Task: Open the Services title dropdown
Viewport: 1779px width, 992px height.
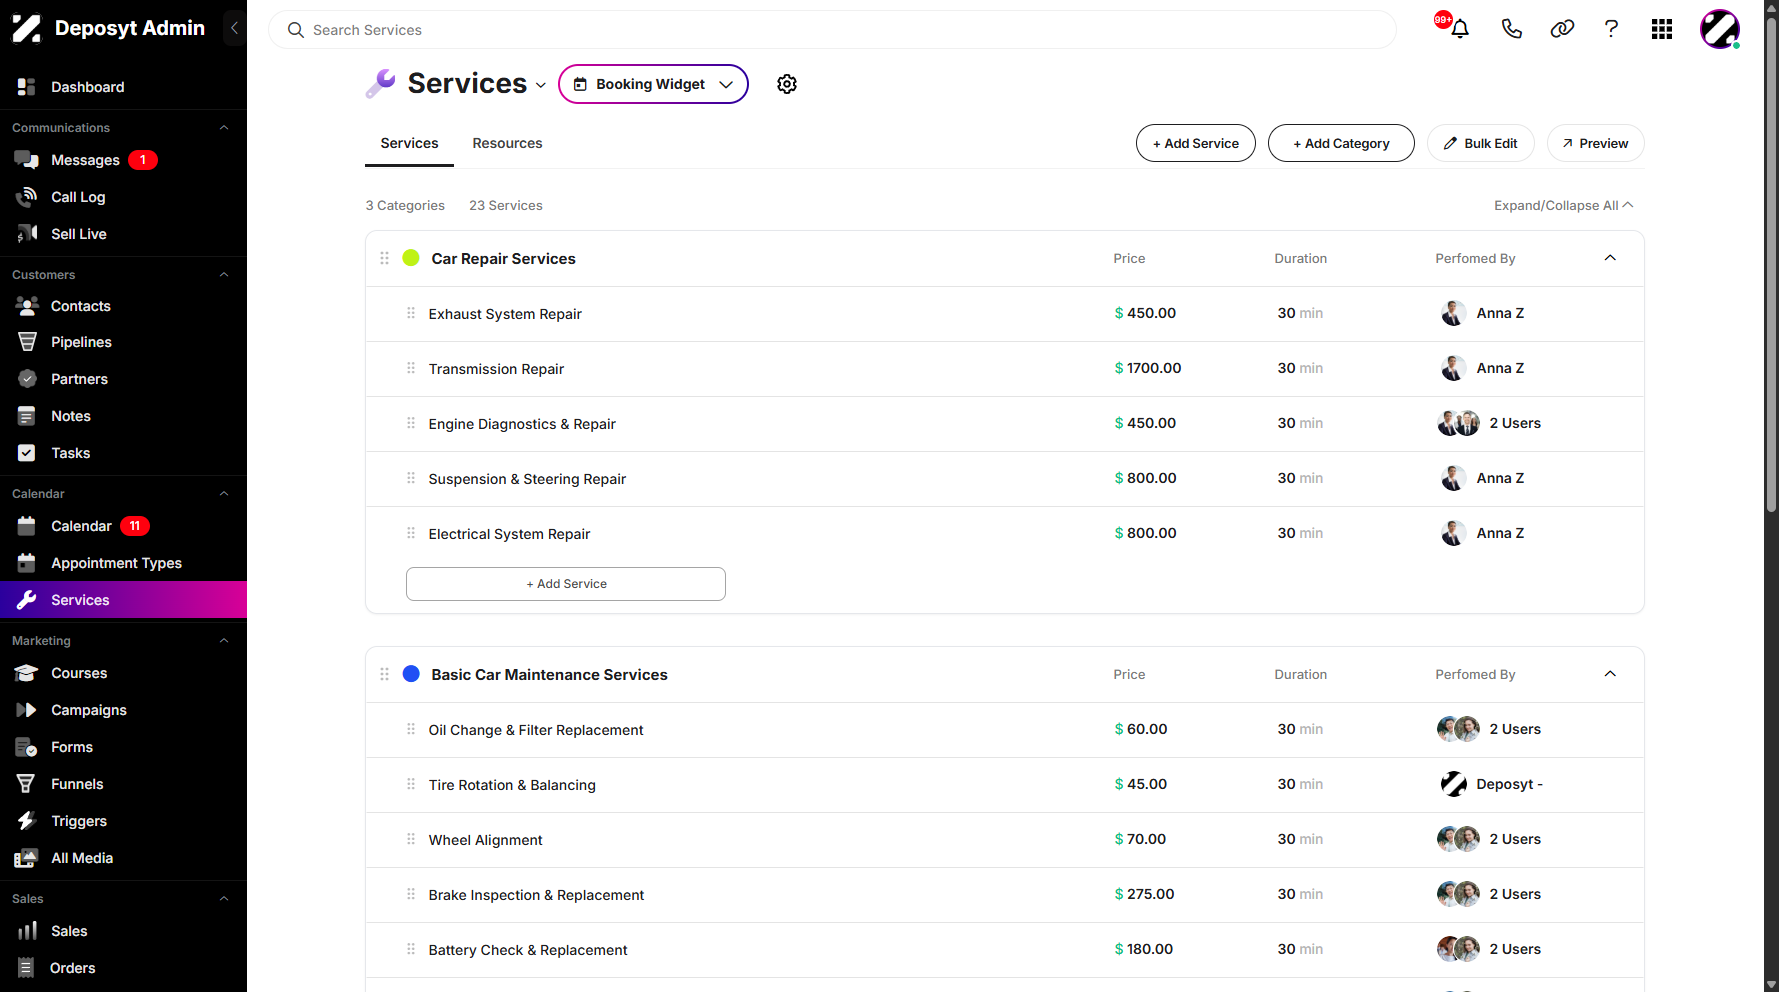Action: tap(541, 85)
